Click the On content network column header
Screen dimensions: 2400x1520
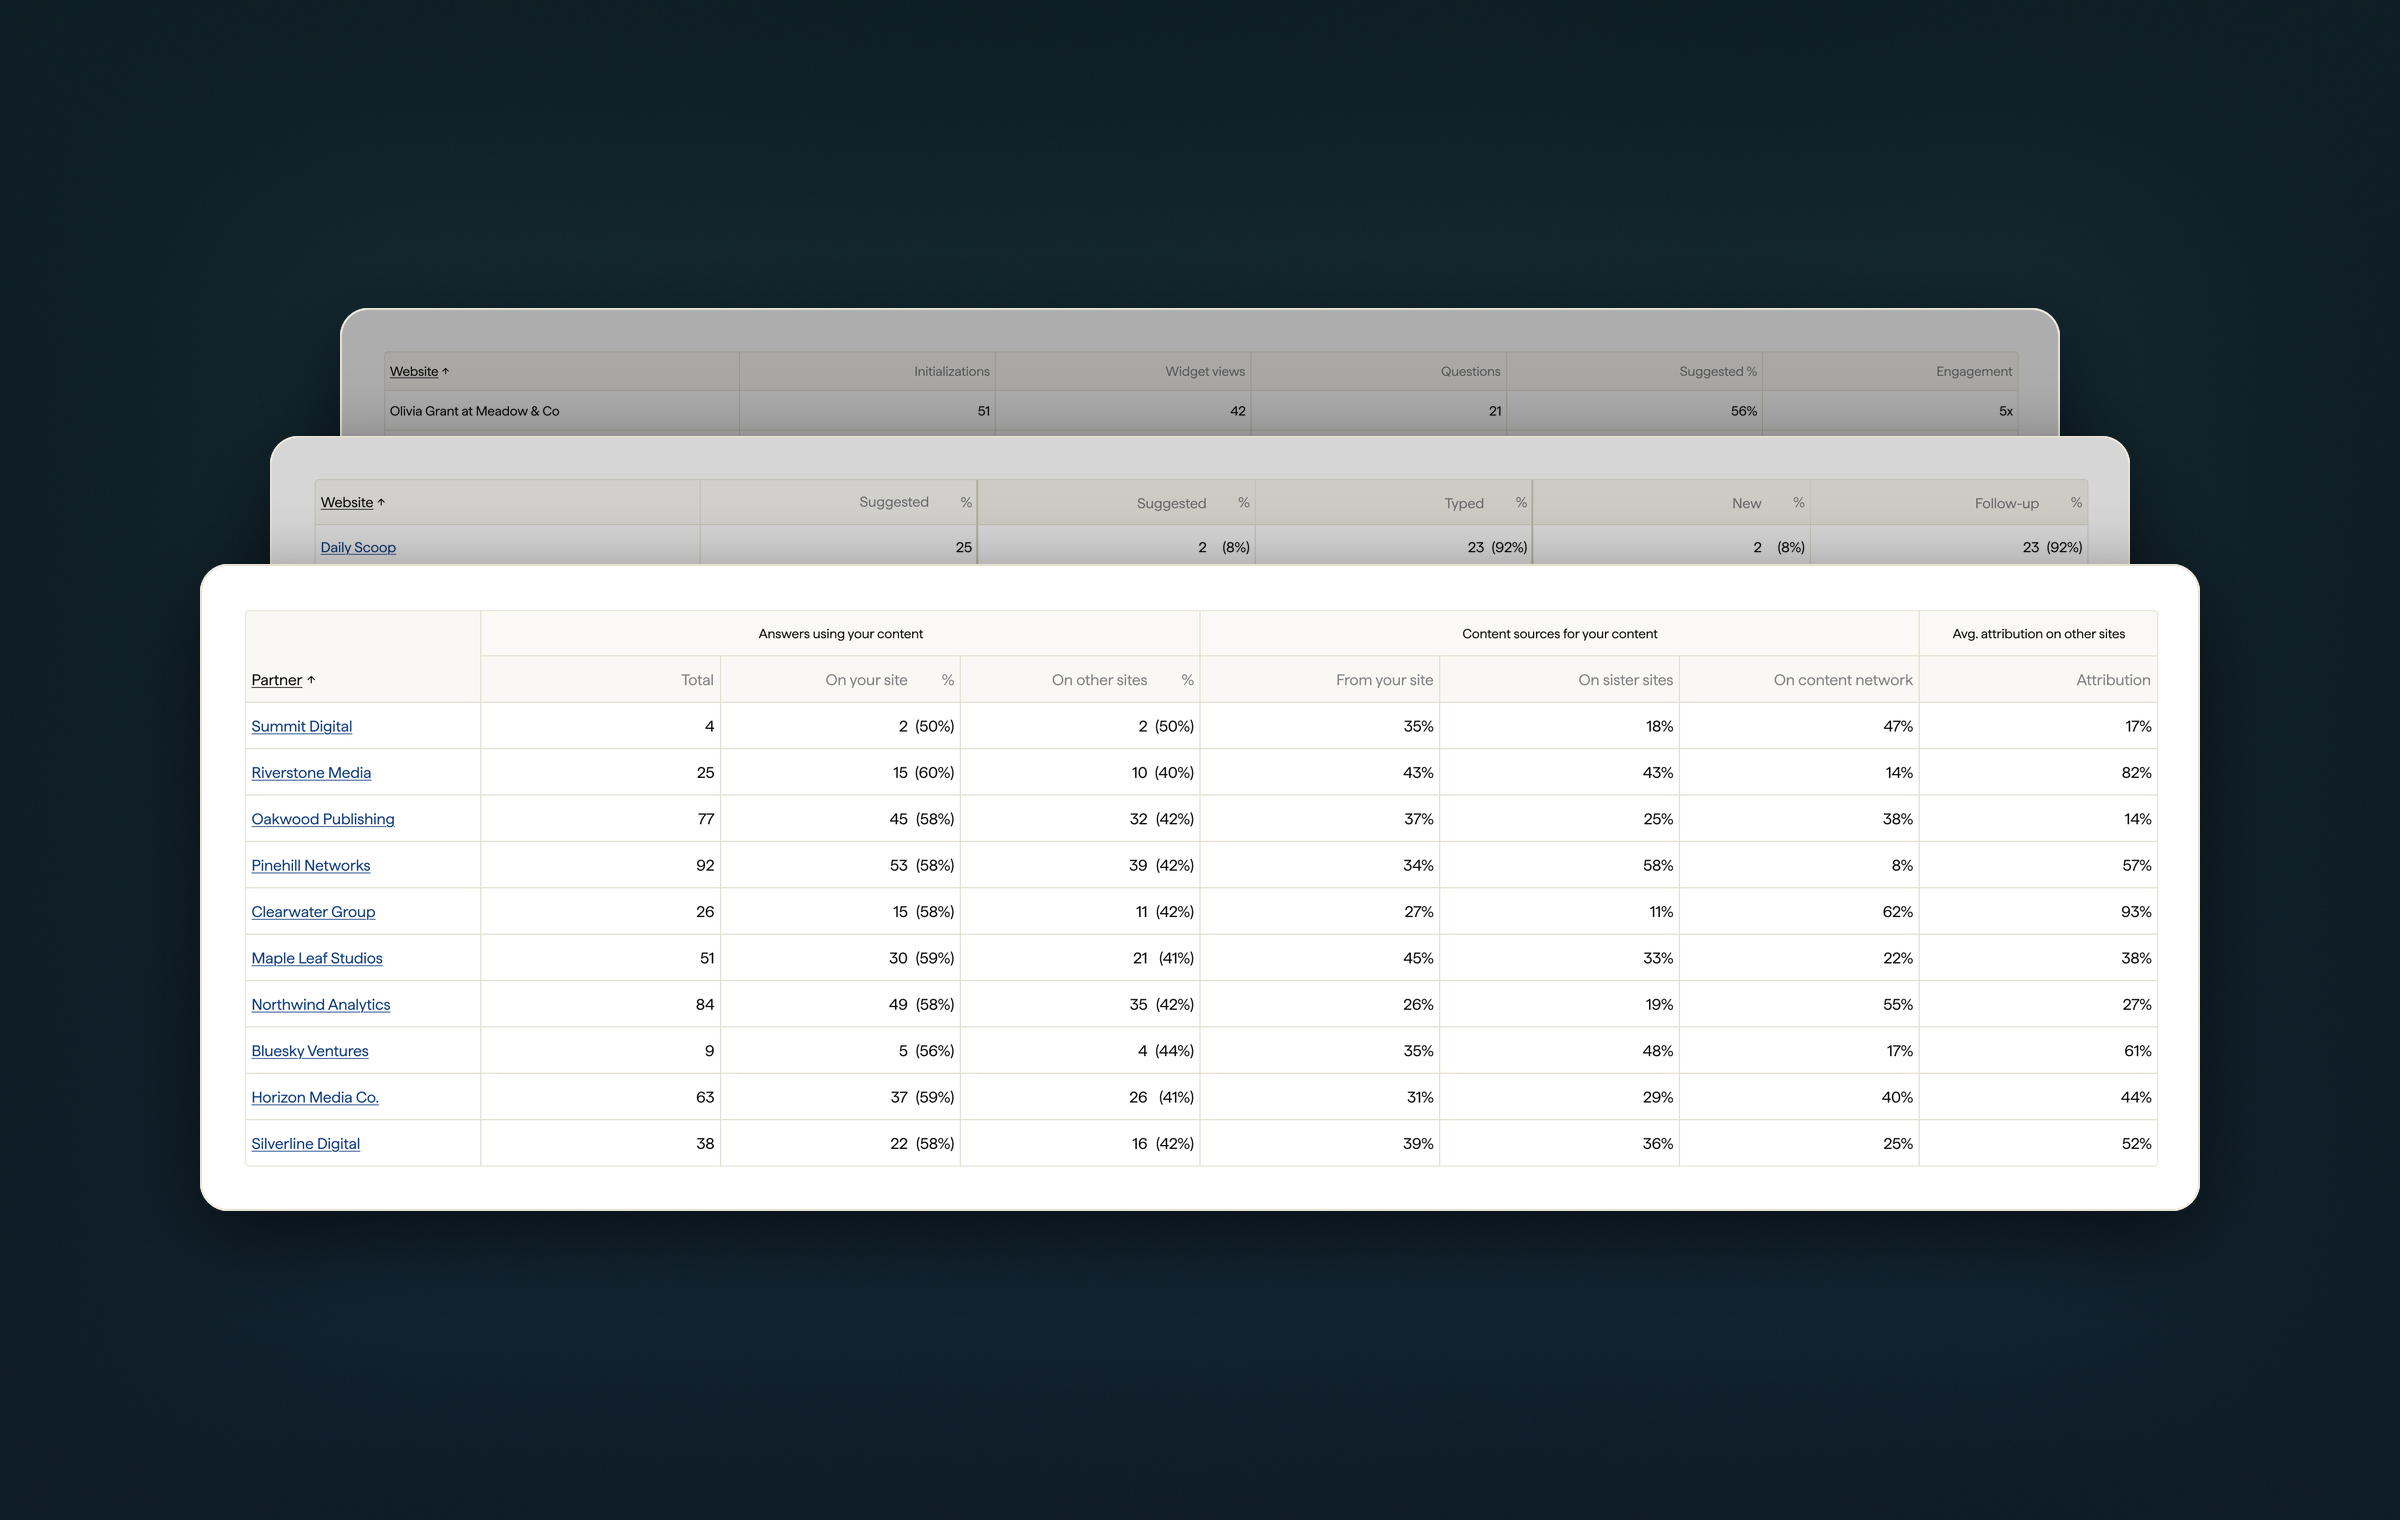1843,680
